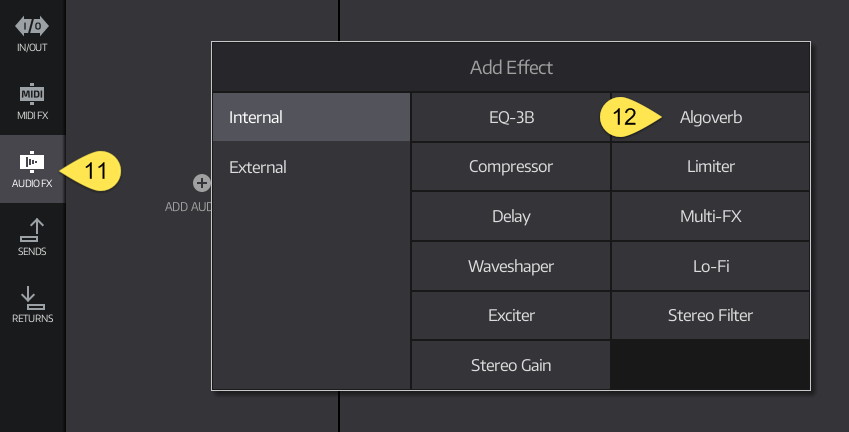849x432 pixels.
Task: Add the Exciter effect
Action: (511, 315)
